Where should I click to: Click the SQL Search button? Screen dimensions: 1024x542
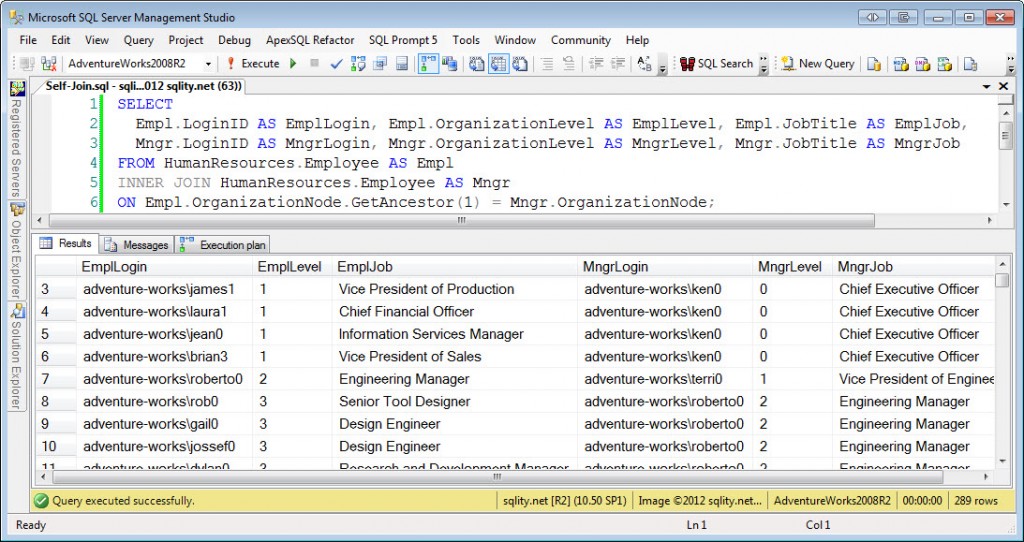(x=716, y=63)
